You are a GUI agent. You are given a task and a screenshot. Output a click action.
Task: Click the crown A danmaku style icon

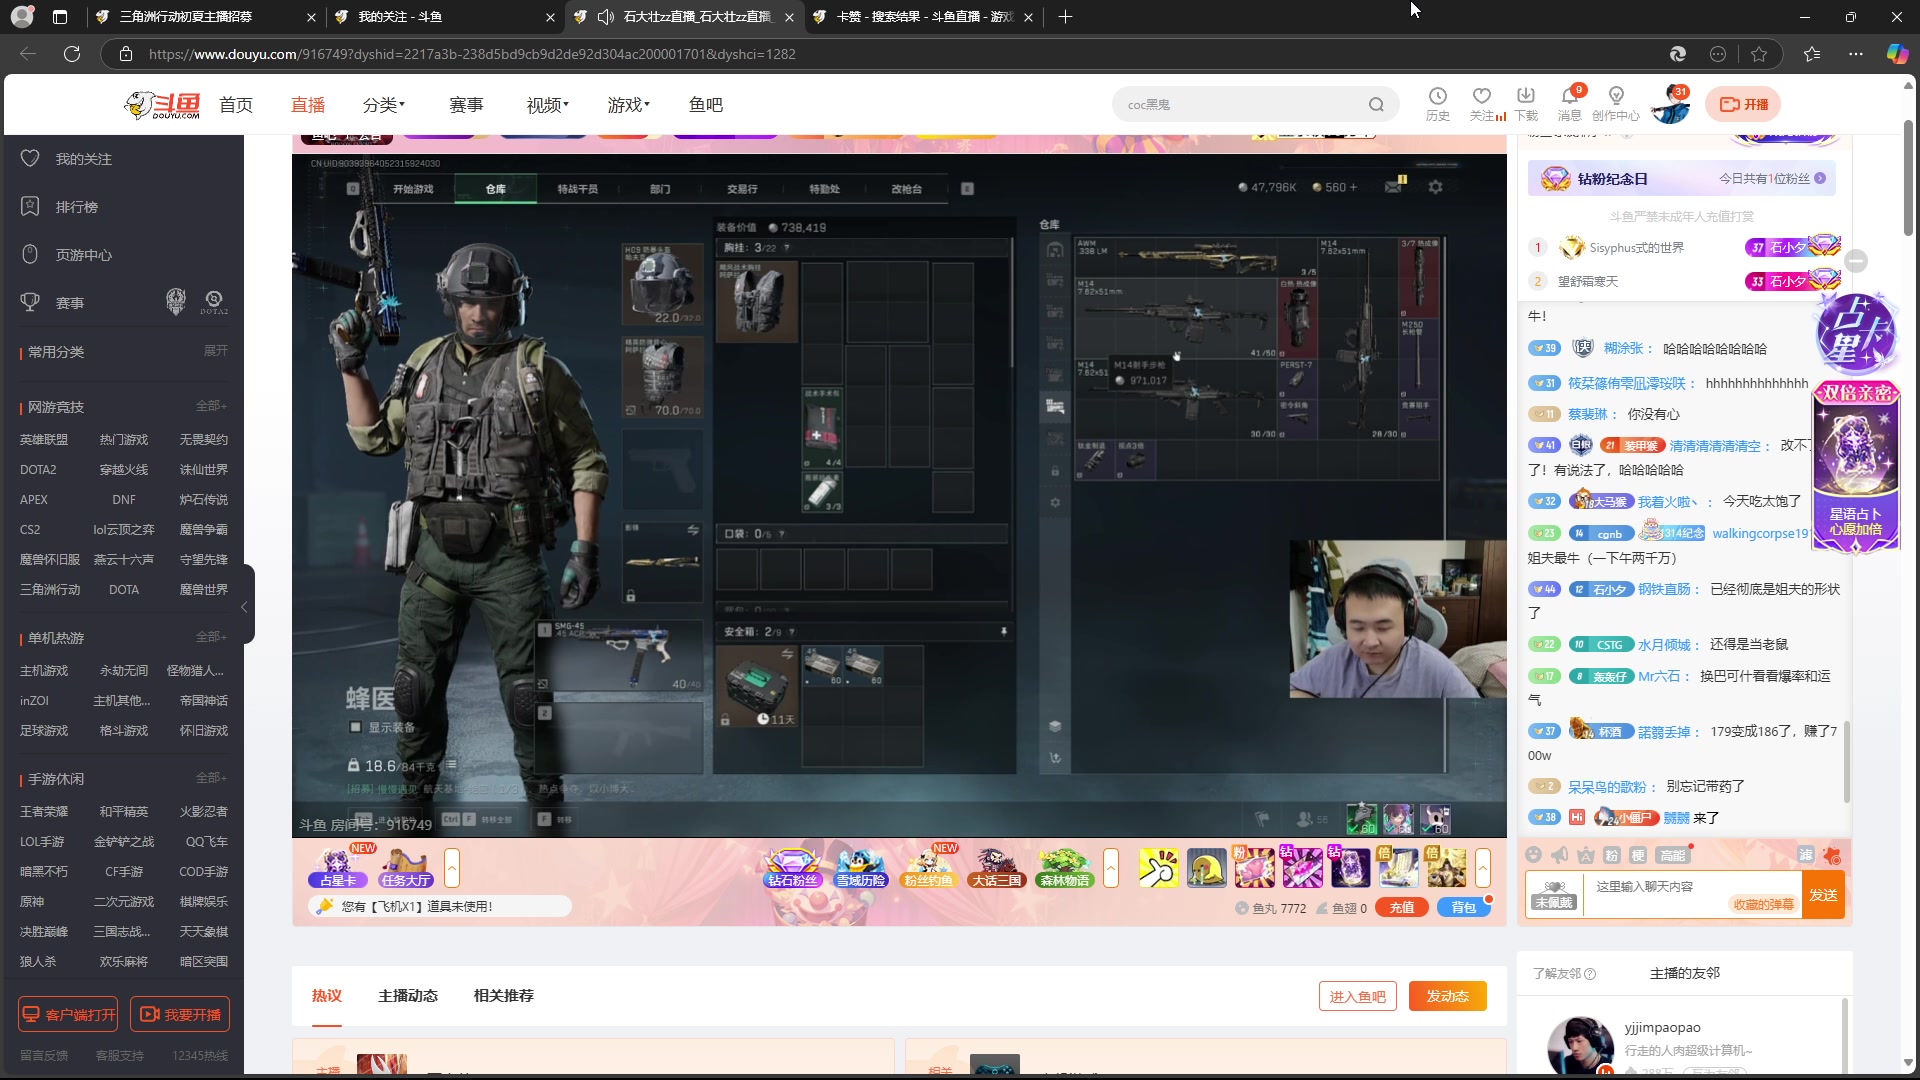coord(1586,855)
